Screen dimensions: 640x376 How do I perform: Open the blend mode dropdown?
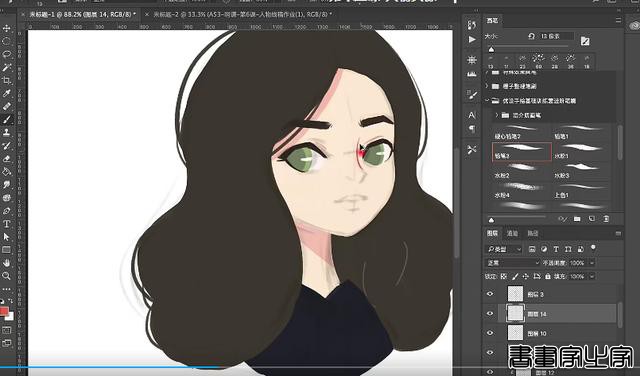pos(512,263)
